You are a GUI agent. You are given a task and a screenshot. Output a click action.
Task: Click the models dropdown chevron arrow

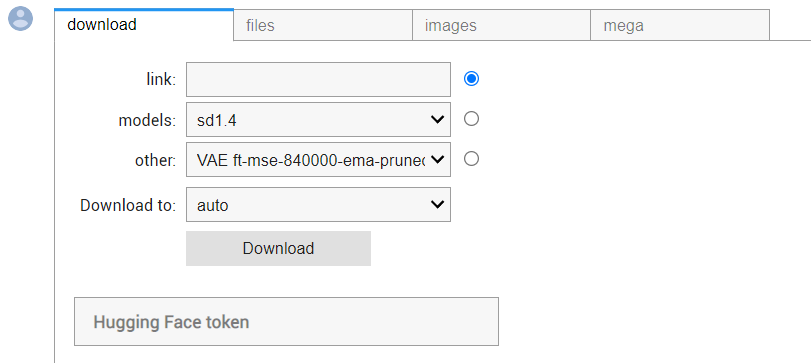pyautogui.click(x=437, y=119)
